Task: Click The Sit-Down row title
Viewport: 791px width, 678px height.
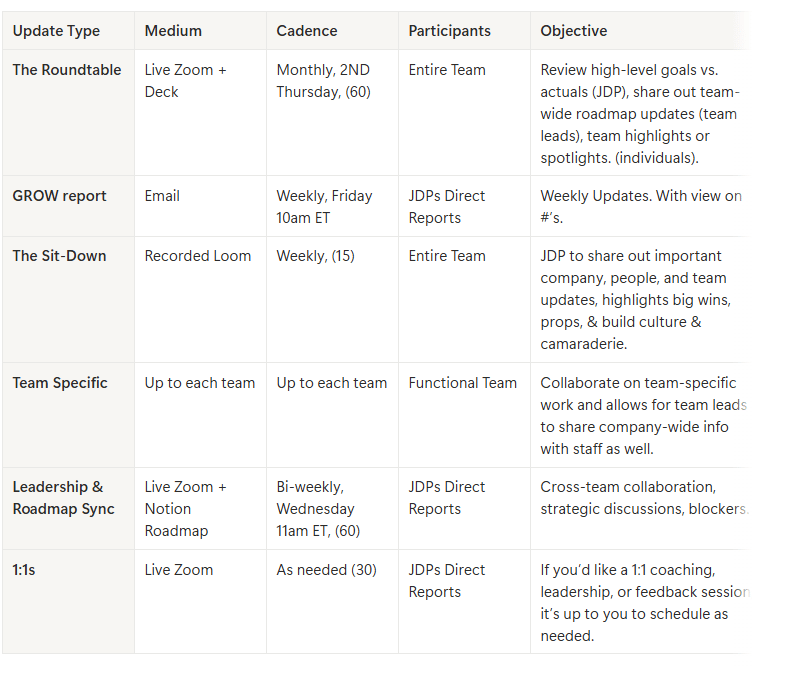Action: coord(60,256)
